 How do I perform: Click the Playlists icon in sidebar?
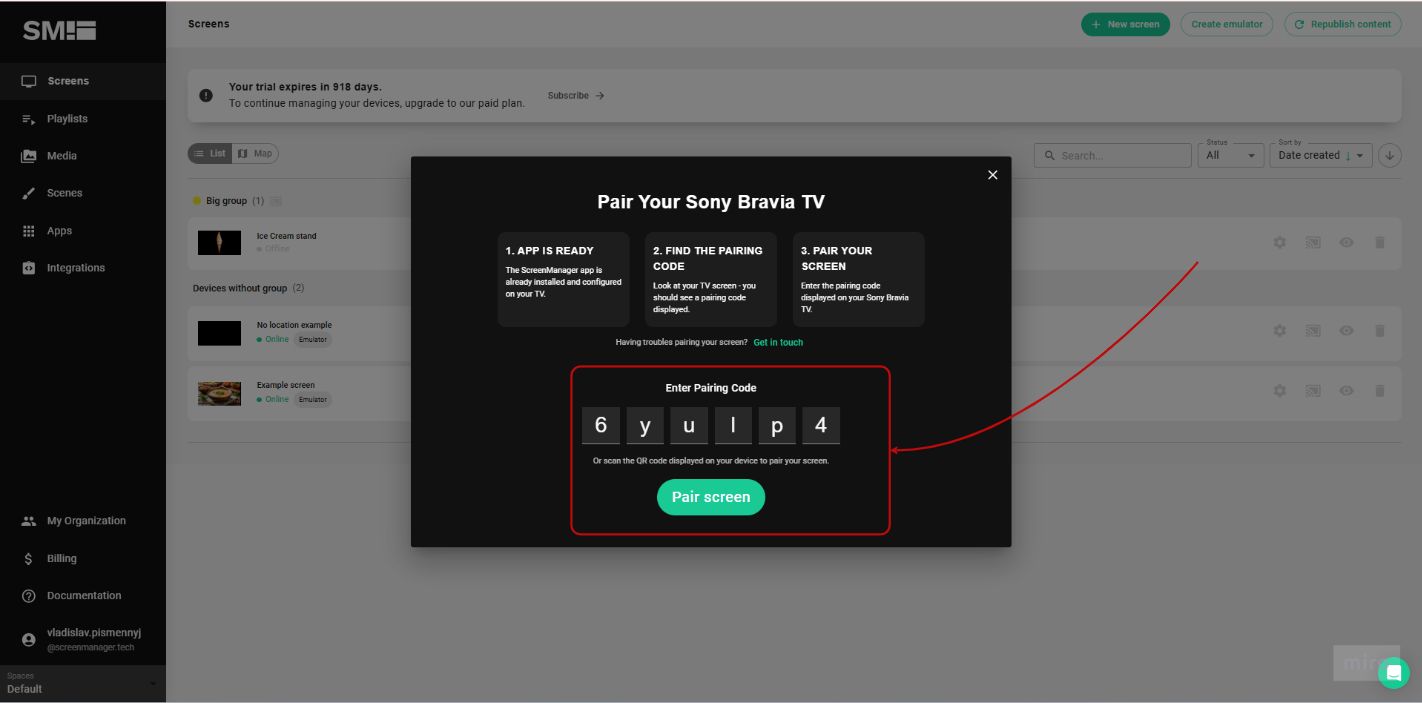coord(29,119)
